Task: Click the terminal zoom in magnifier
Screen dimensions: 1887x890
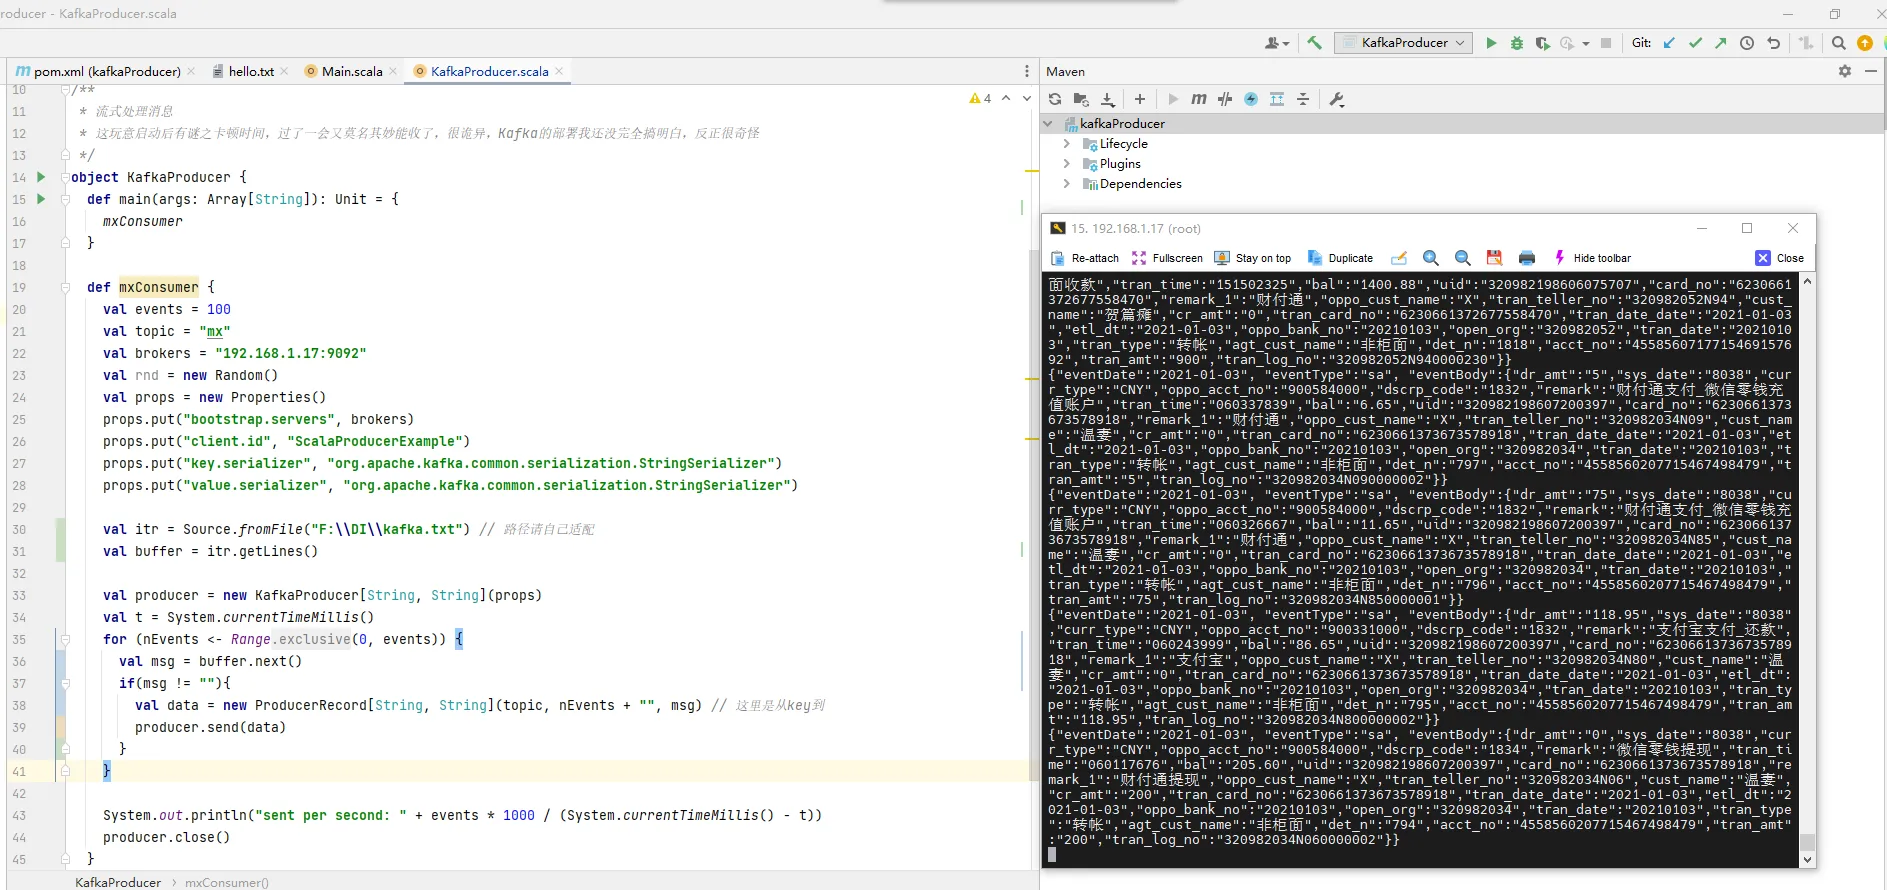Action: (x=1431, y=258)
